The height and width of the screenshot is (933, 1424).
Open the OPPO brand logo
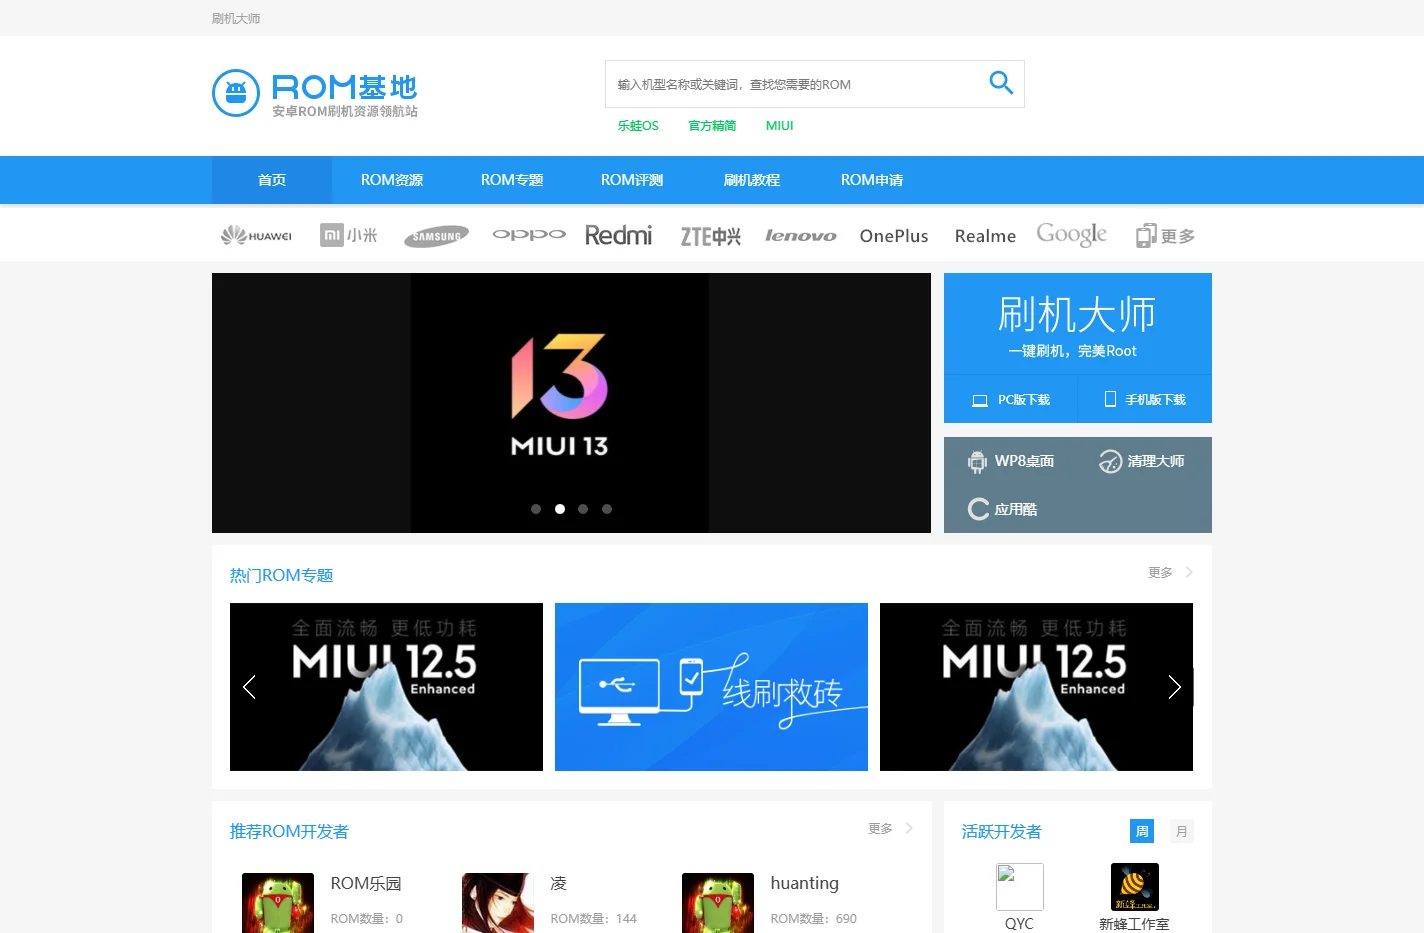point(529,235)
